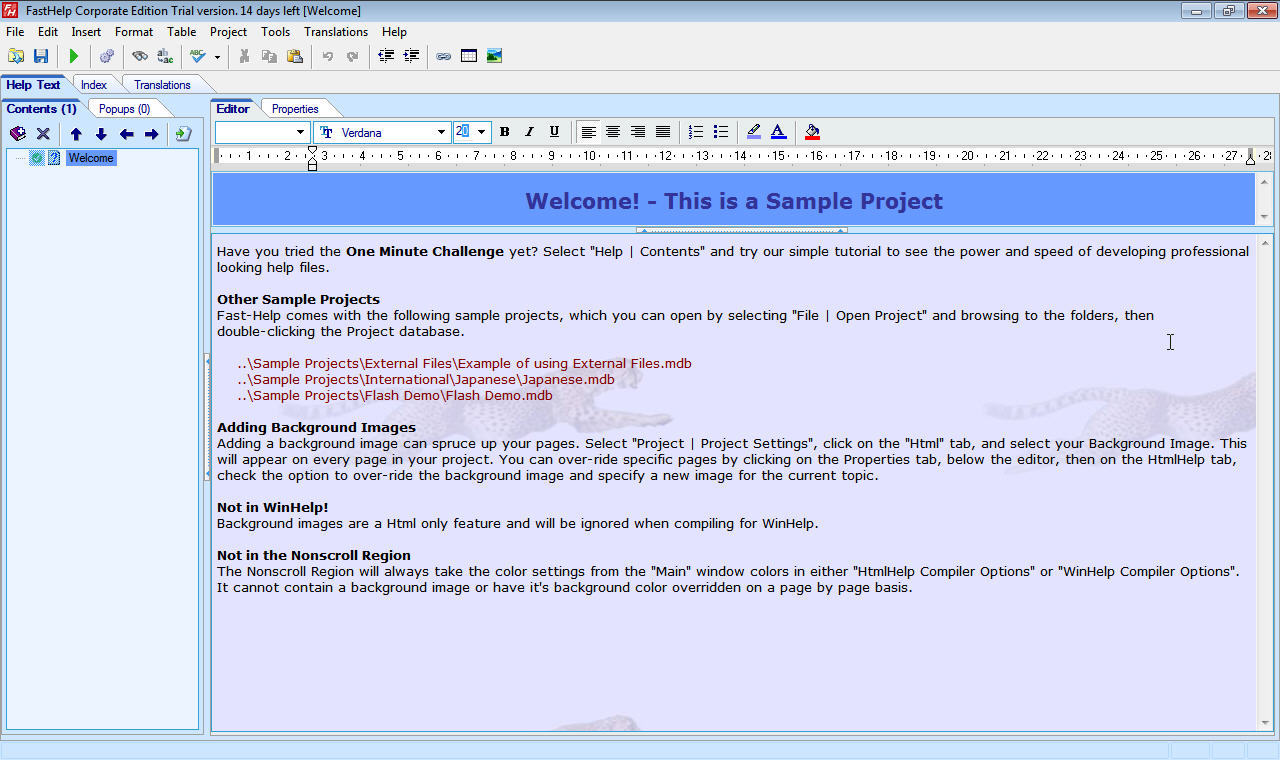Justify the text alignment
Viewport: 1280px width, 760px height.
(x=662, y=132)
